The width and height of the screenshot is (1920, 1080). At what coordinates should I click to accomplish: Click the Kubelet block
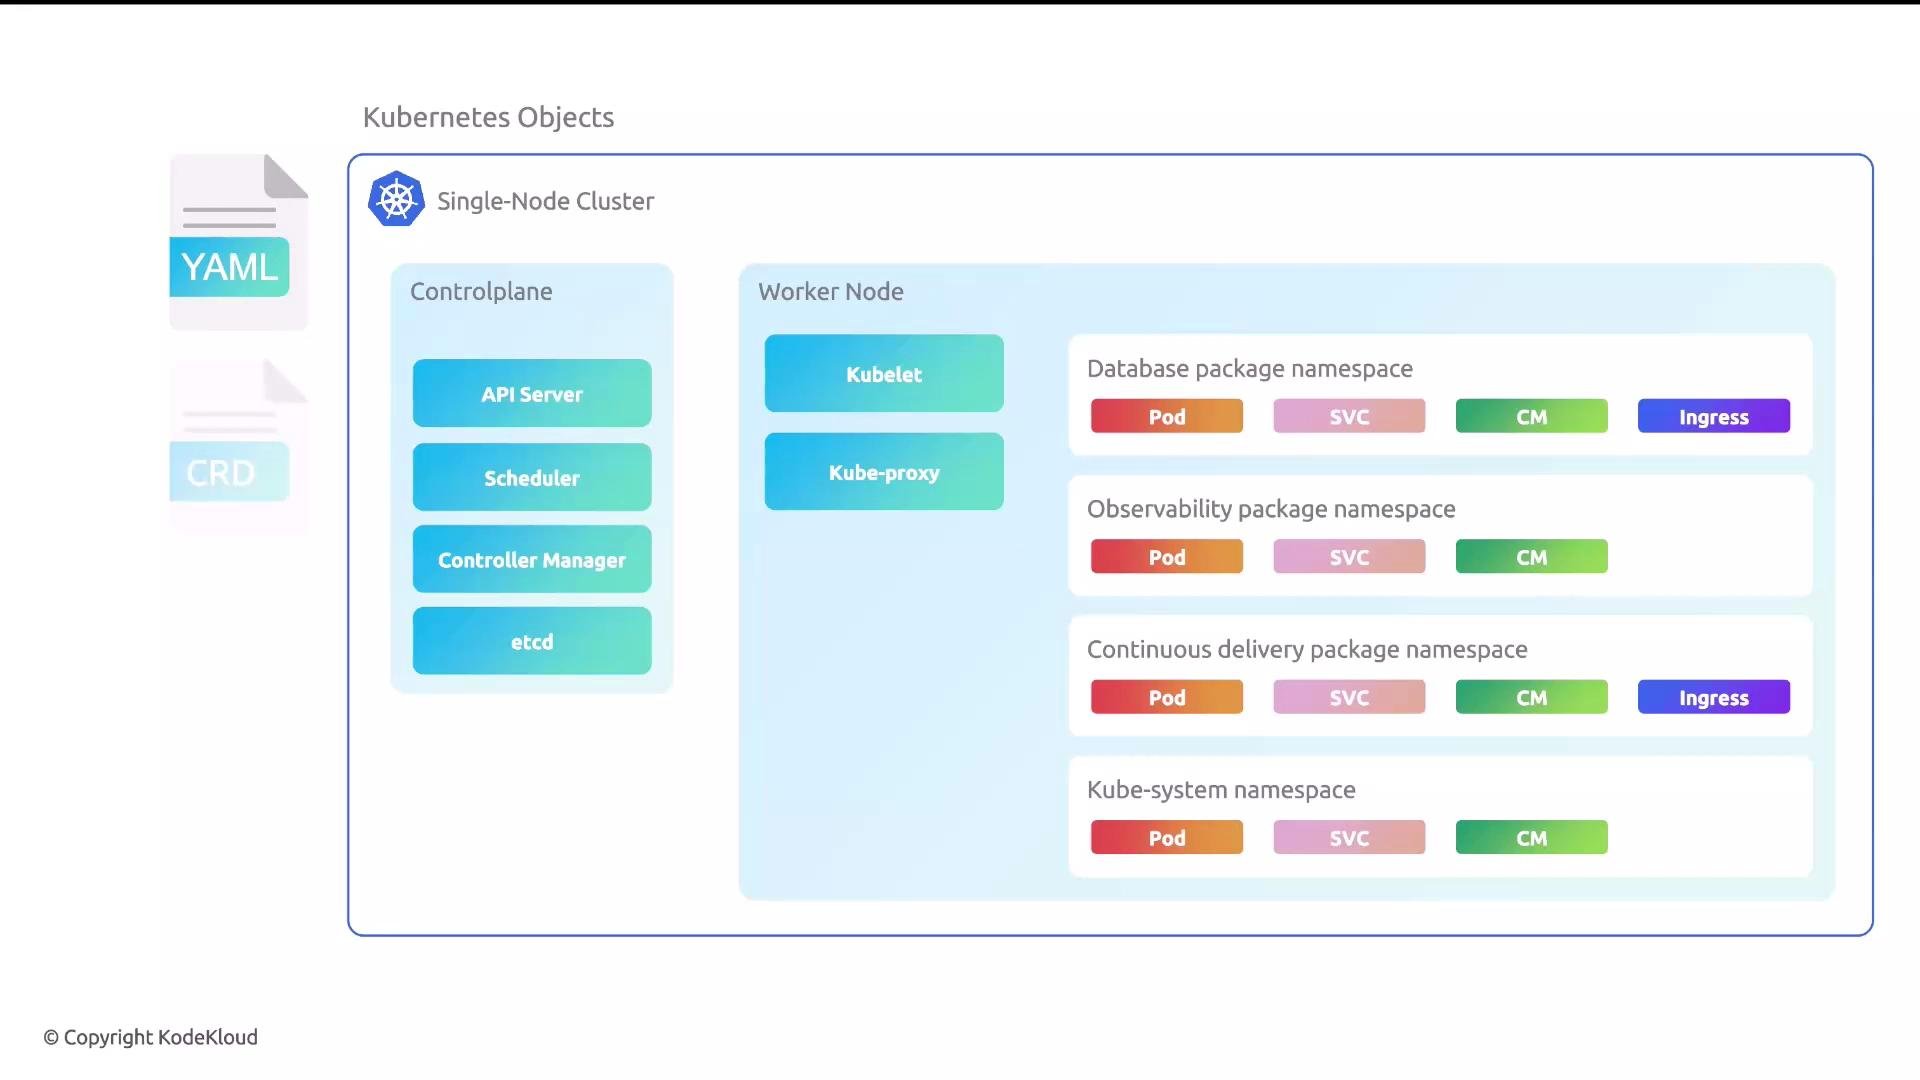pos(884,373)
